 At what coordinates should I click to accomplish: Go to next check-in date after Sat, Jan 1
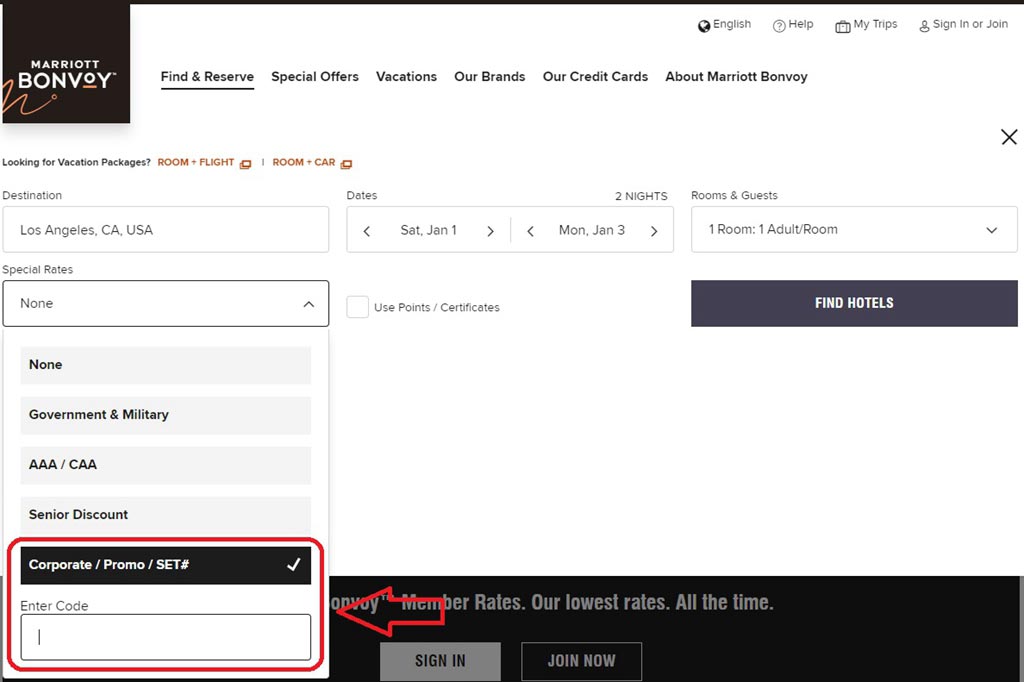click(490, 231)
